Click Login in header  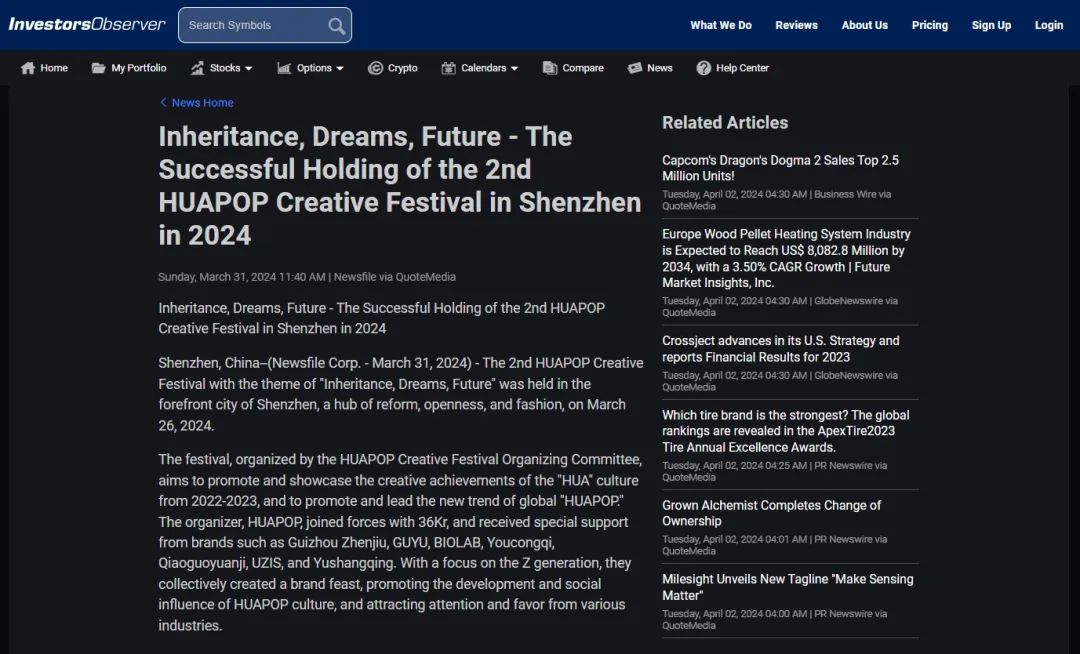coord(1049,25)
